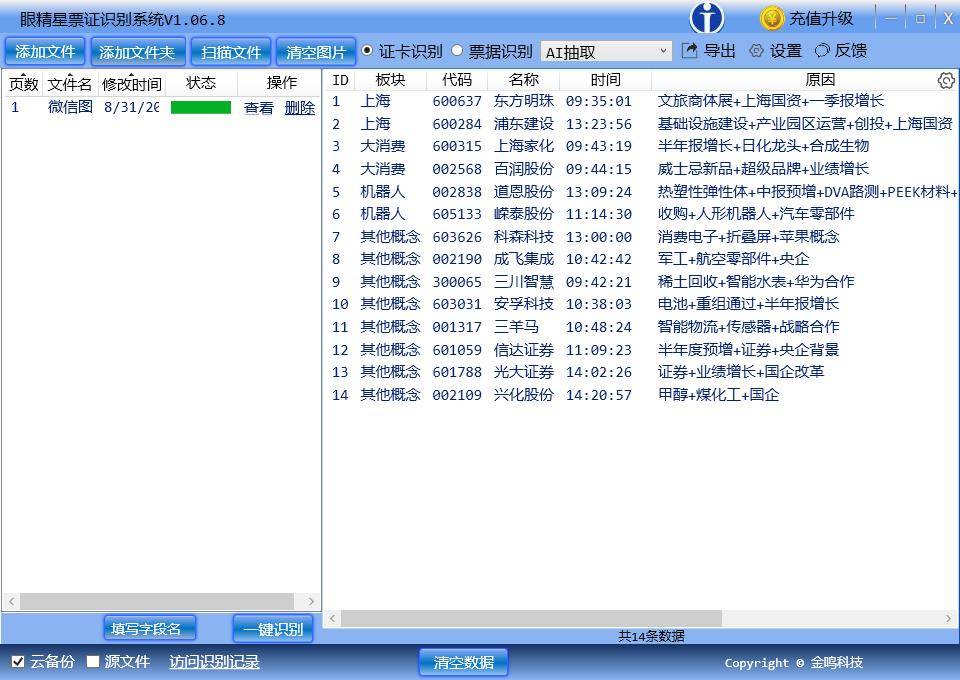Select 票据识别 radio button

tap(457, 51)
